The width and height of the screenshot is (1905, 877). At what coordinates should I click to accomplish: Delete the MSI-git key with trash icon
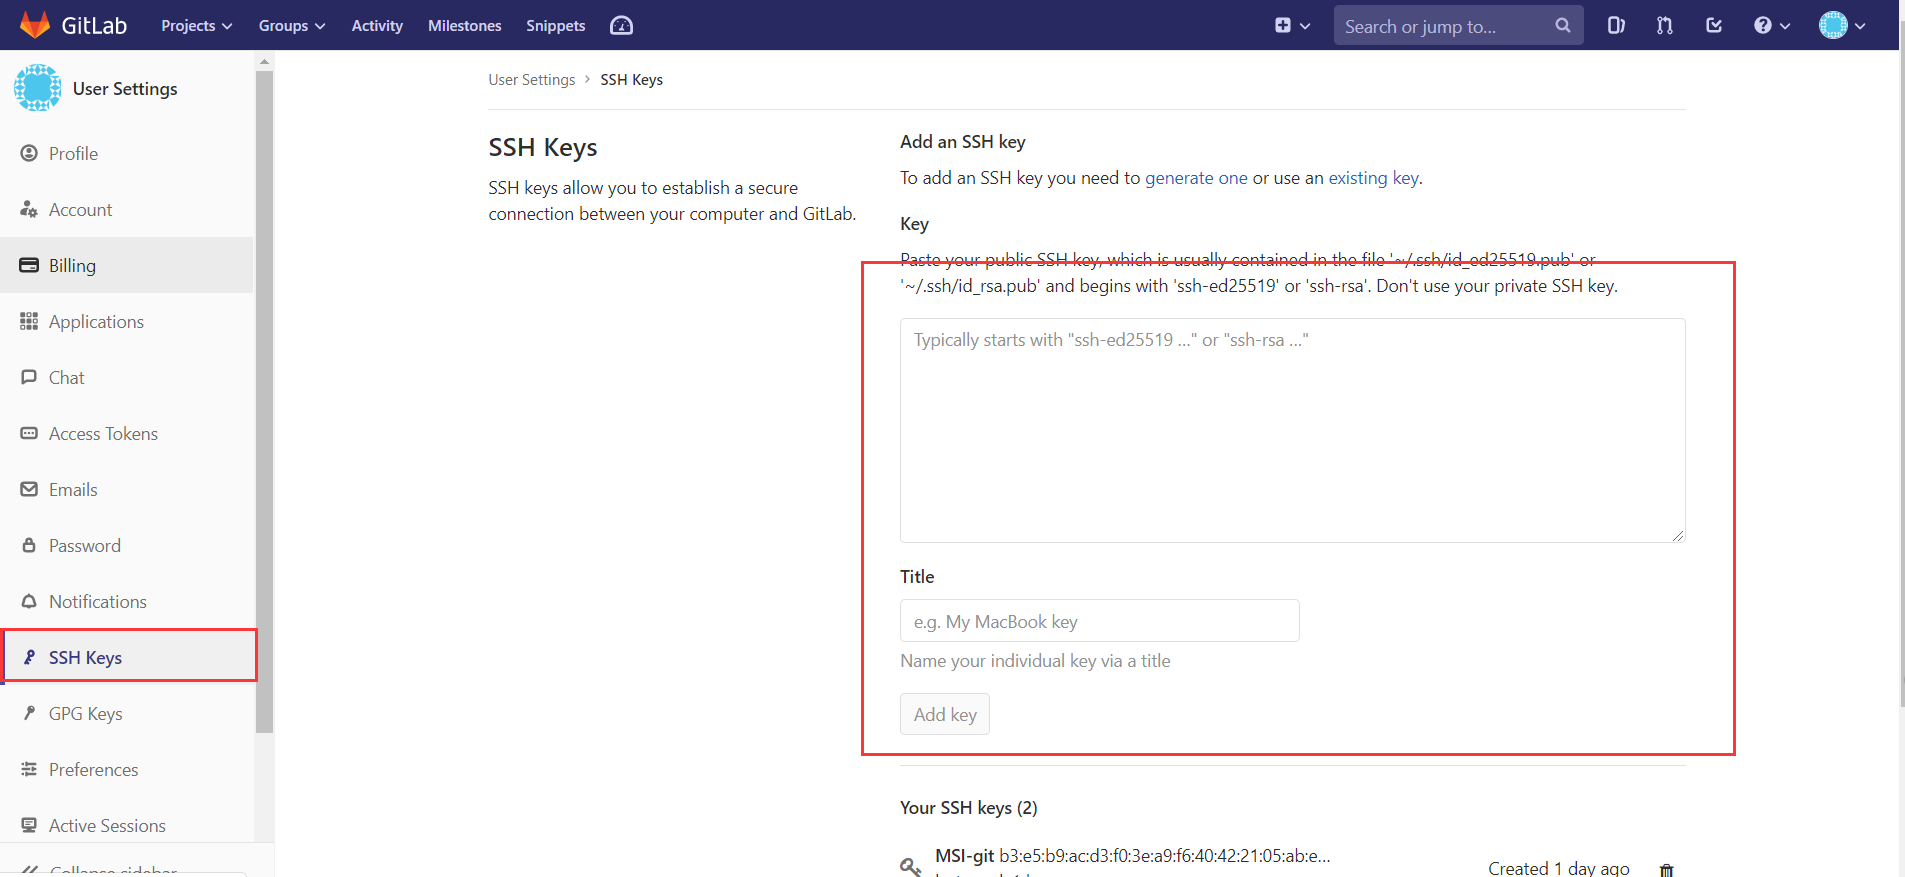click(x=1666, y=869)
